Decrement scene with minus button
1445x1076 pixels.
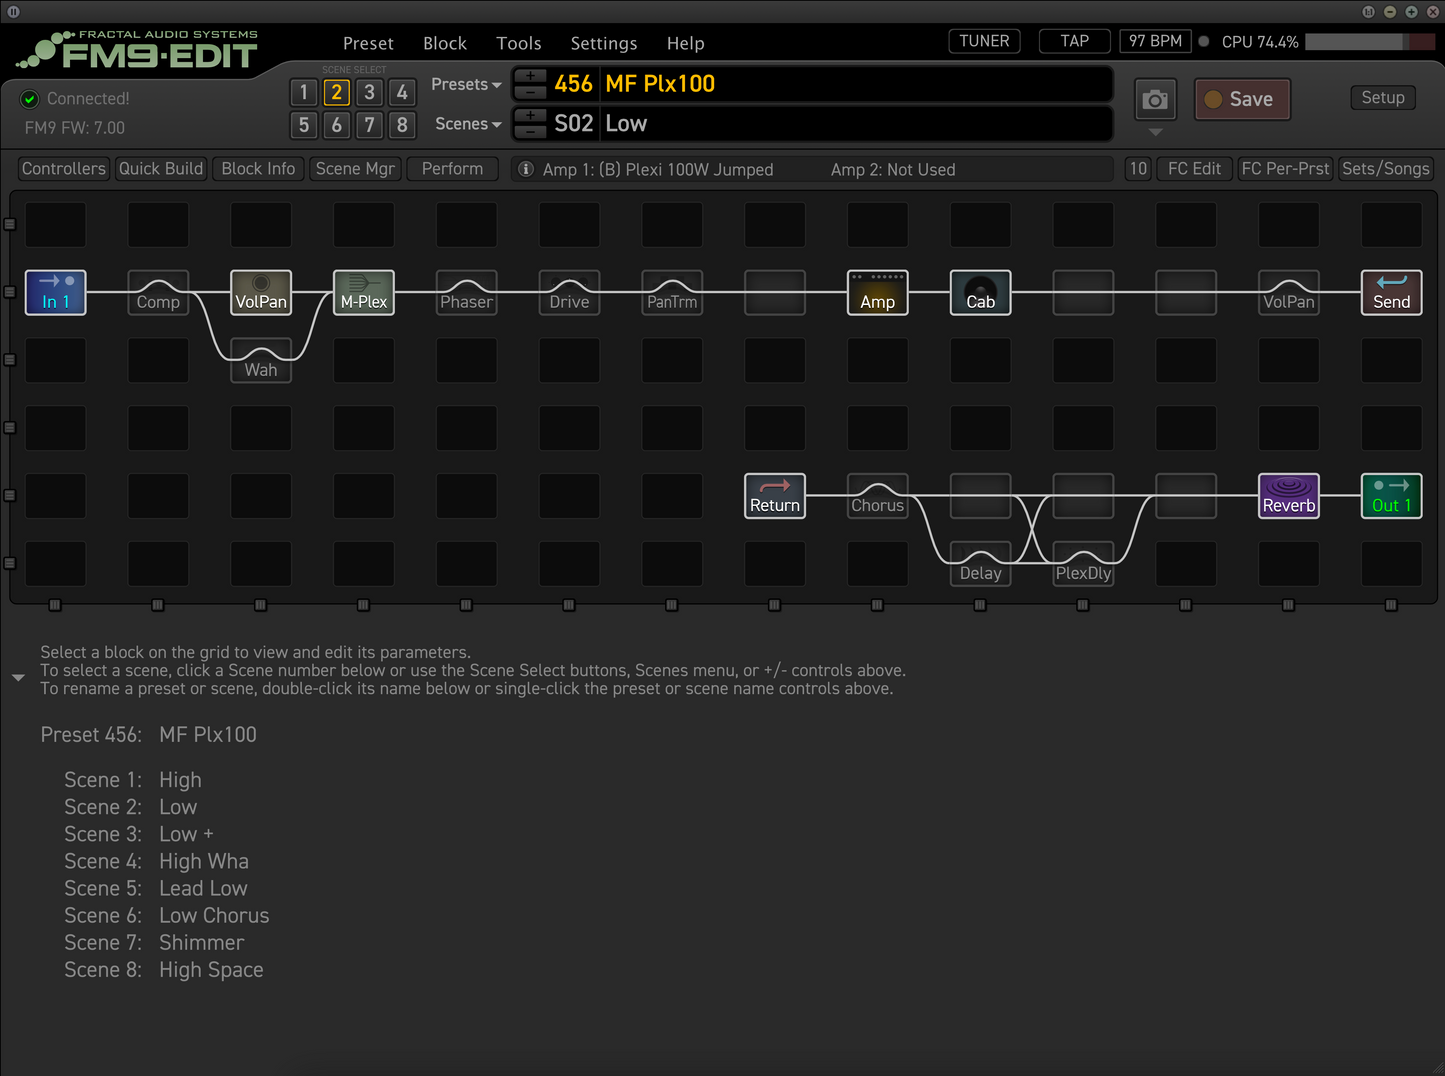pos(530,132)
